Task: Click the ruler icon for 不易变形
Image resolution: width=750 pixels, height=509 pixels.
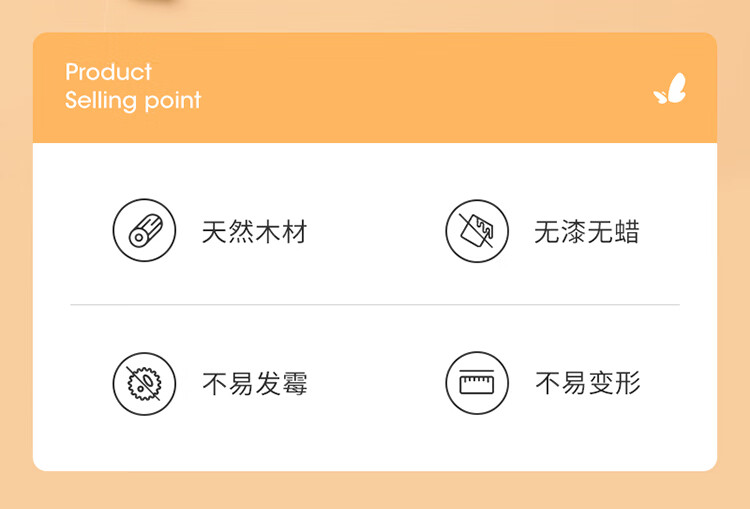Action: (x=477, y=383)
